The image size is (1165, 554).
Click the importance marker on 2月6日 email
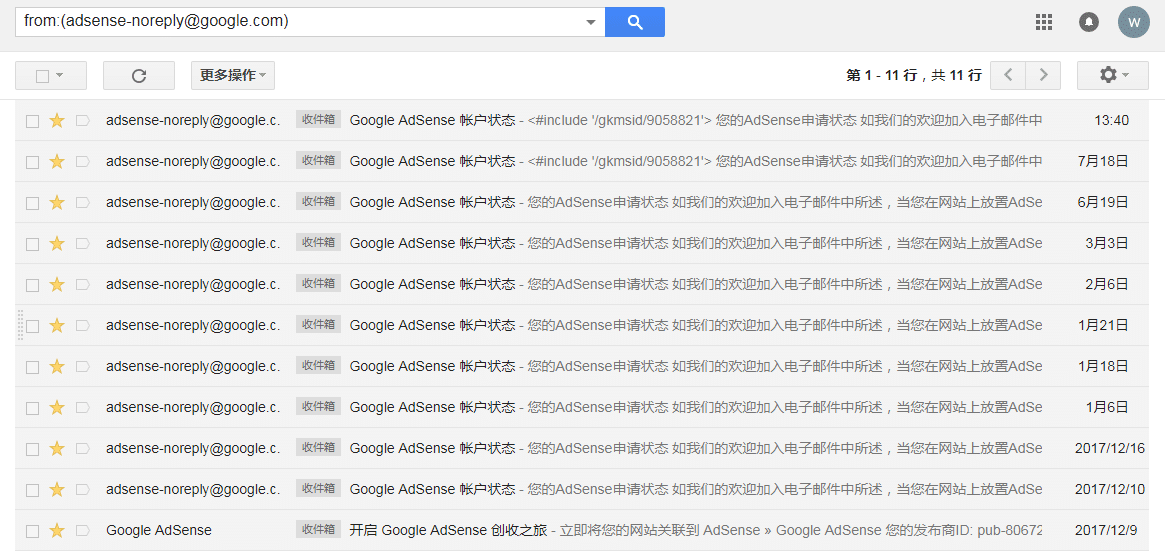pyautogui.click(x=82, y=285)
